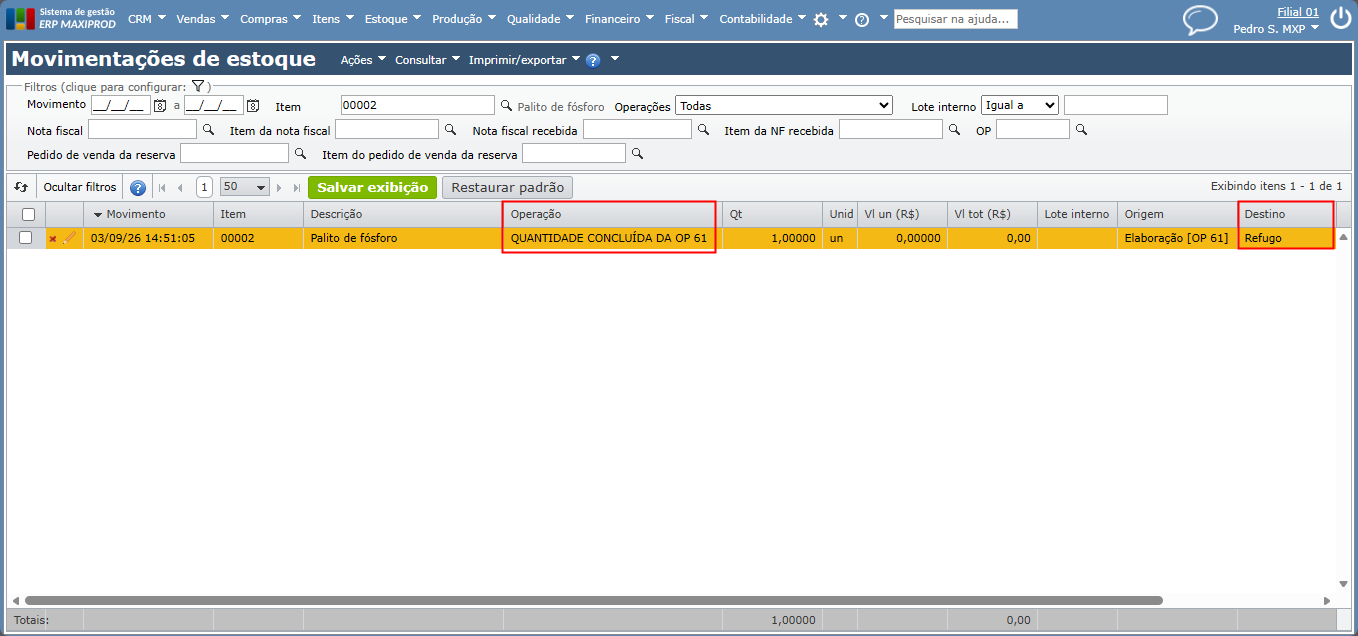Open the Operações dropdown showing Todas
1358x636 pixels.
784,105
